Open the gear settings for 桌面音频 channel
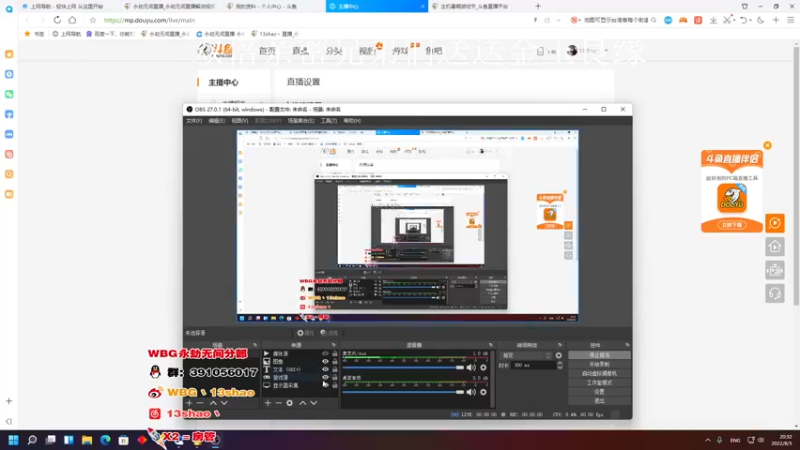This screenshot has height=450, width=800. click(483, 392)
